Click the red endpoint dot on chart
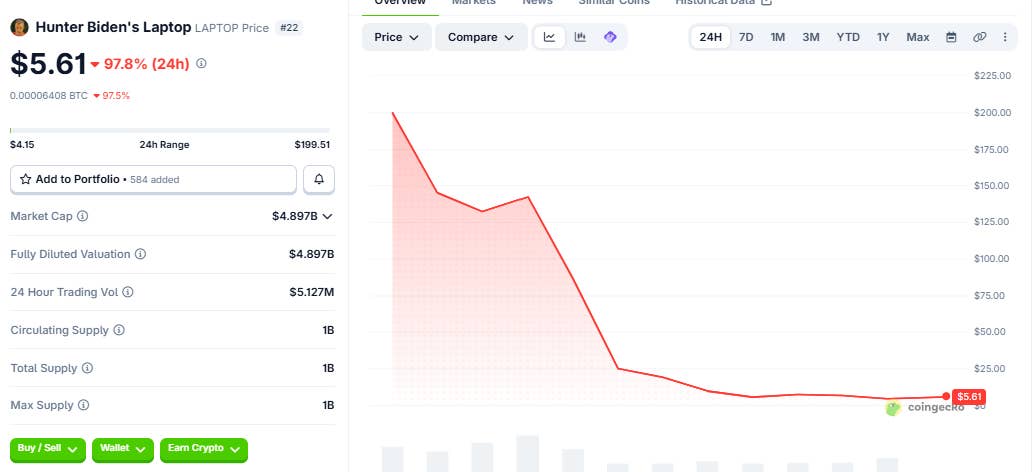The image size is (1036, 472). pos(947,397)
